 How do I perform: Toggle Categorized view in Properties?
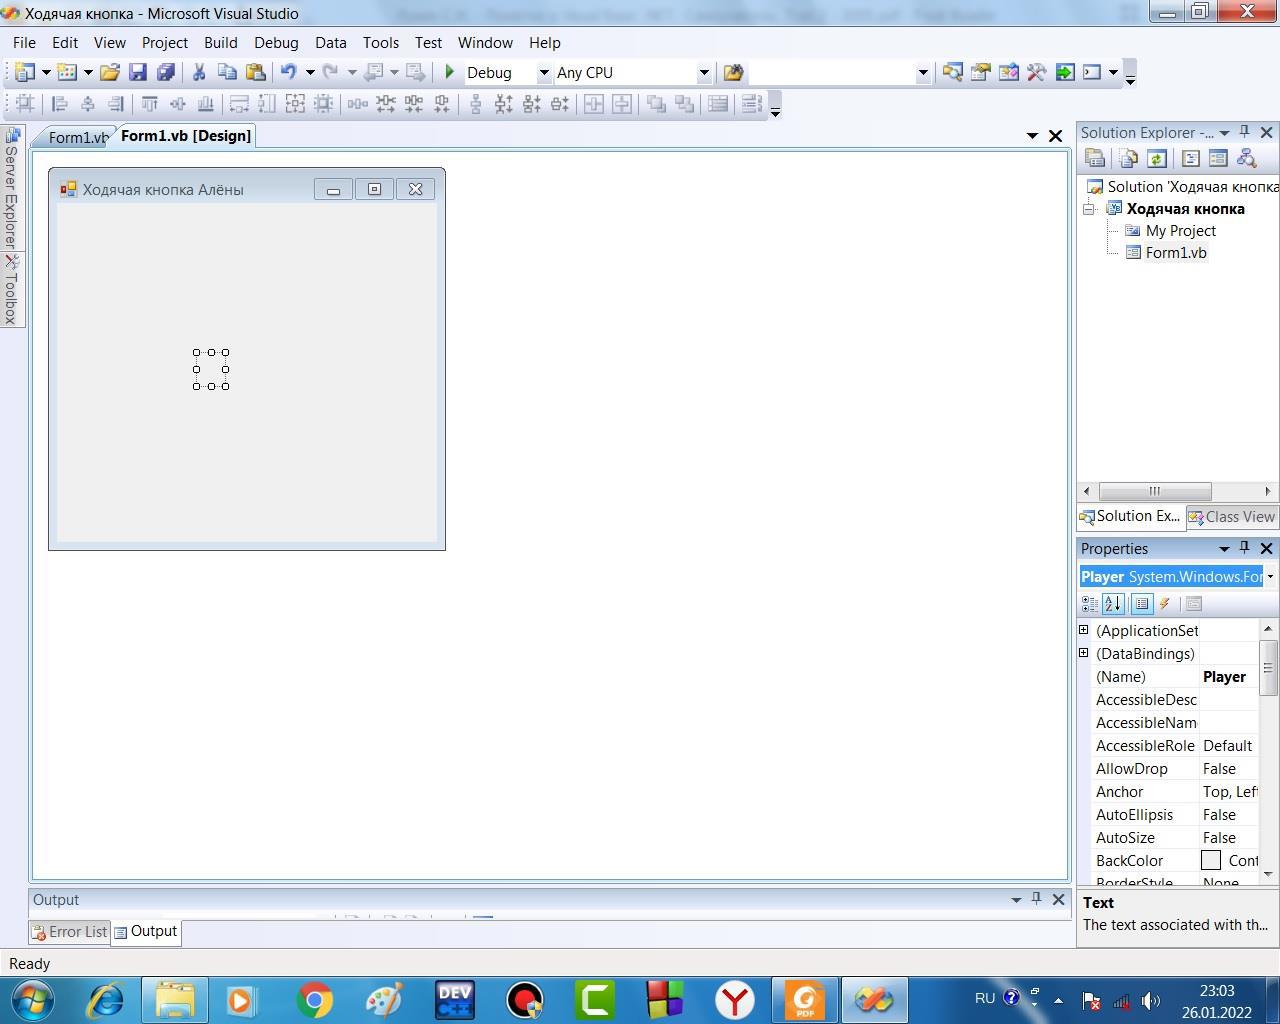1090,604
